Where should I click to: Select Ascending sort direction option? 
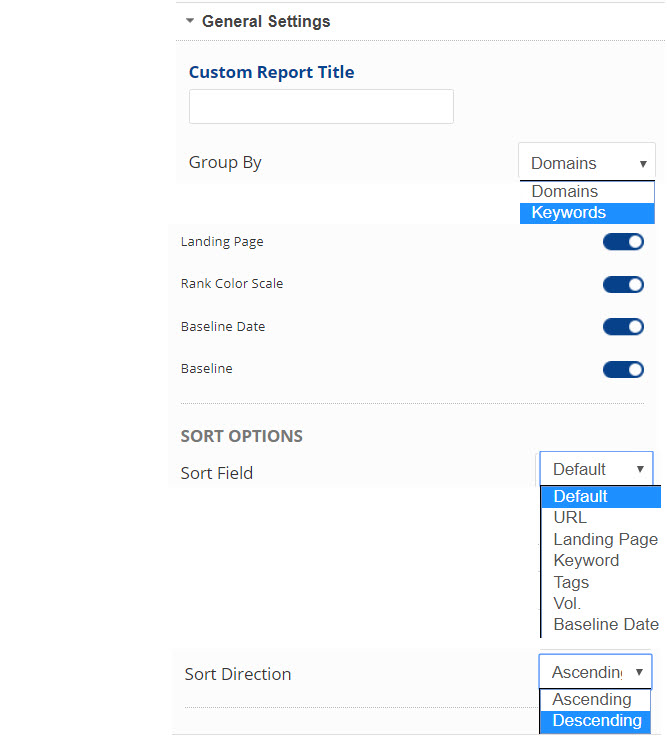594,700
